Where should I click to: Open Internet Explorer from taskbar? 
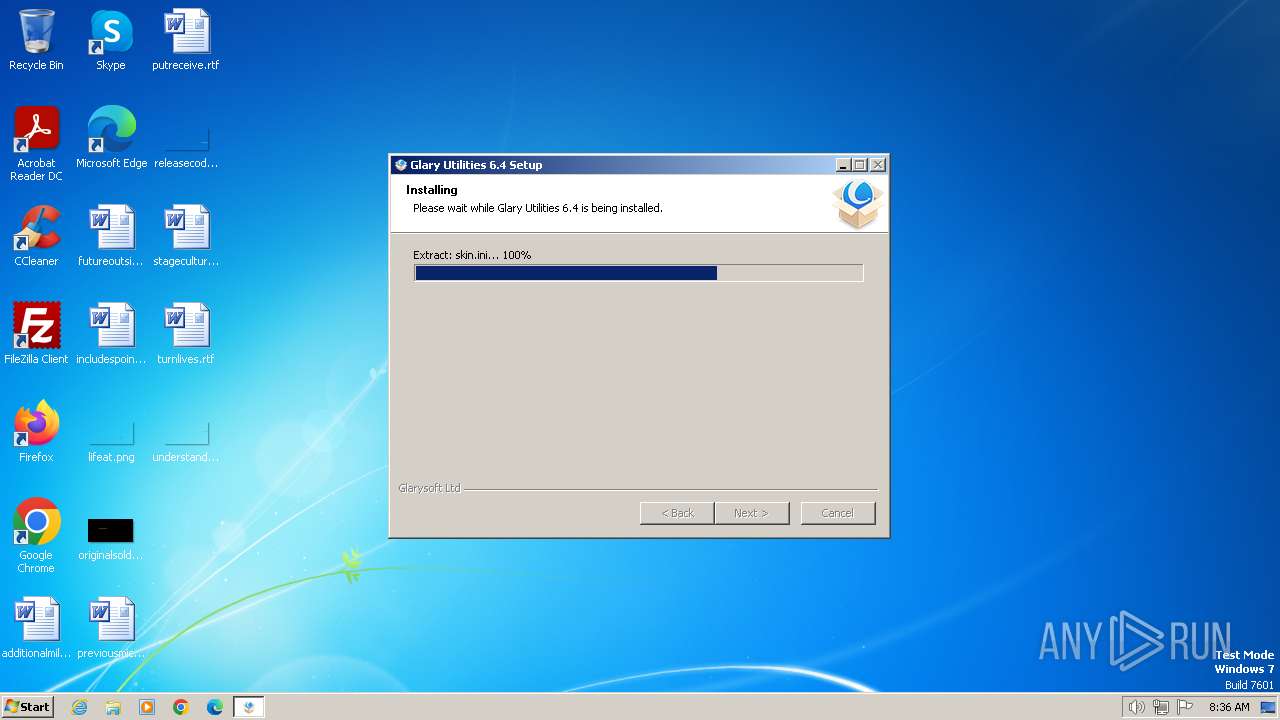pyautogui.click(x=79, y=707)
